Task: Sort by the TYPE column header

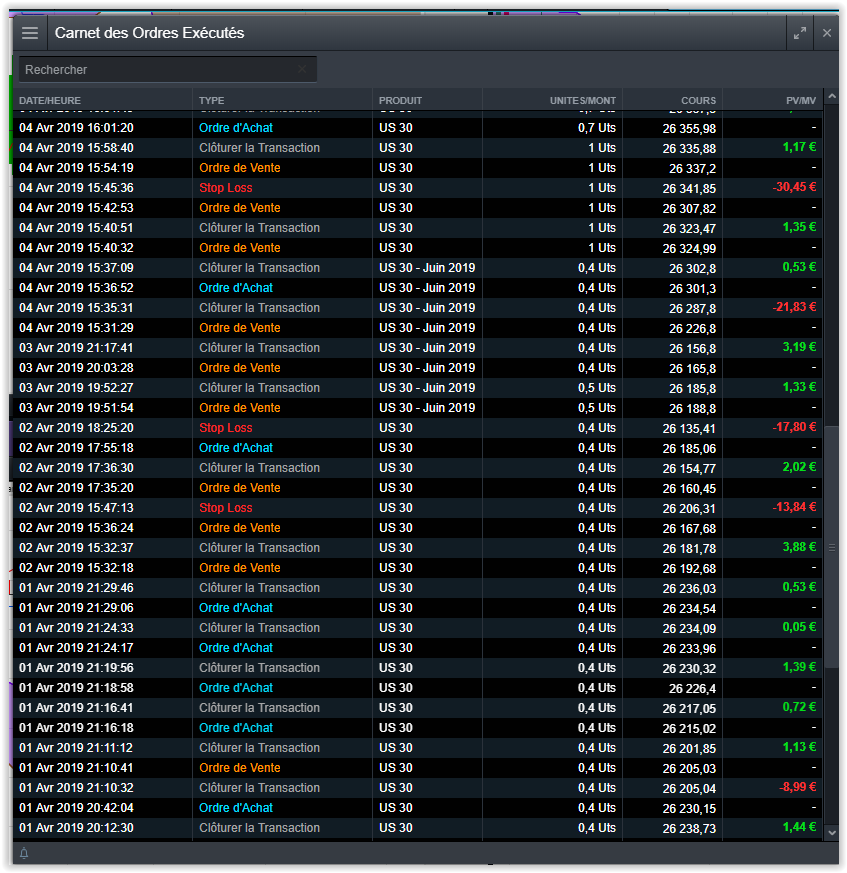Action: 212,101
